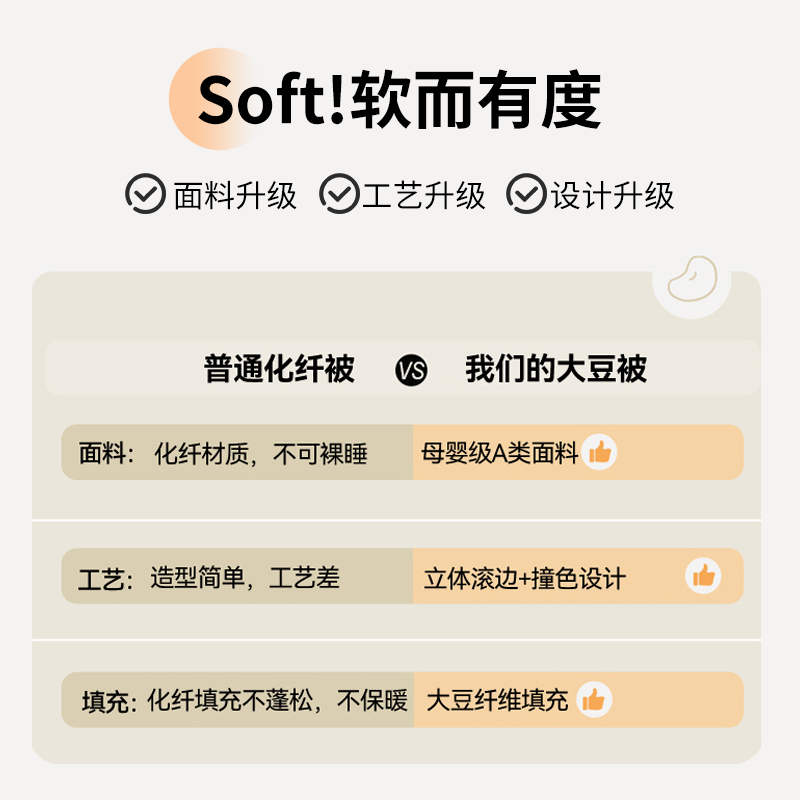Click the 设计升级 label

[x=613, y=195]
